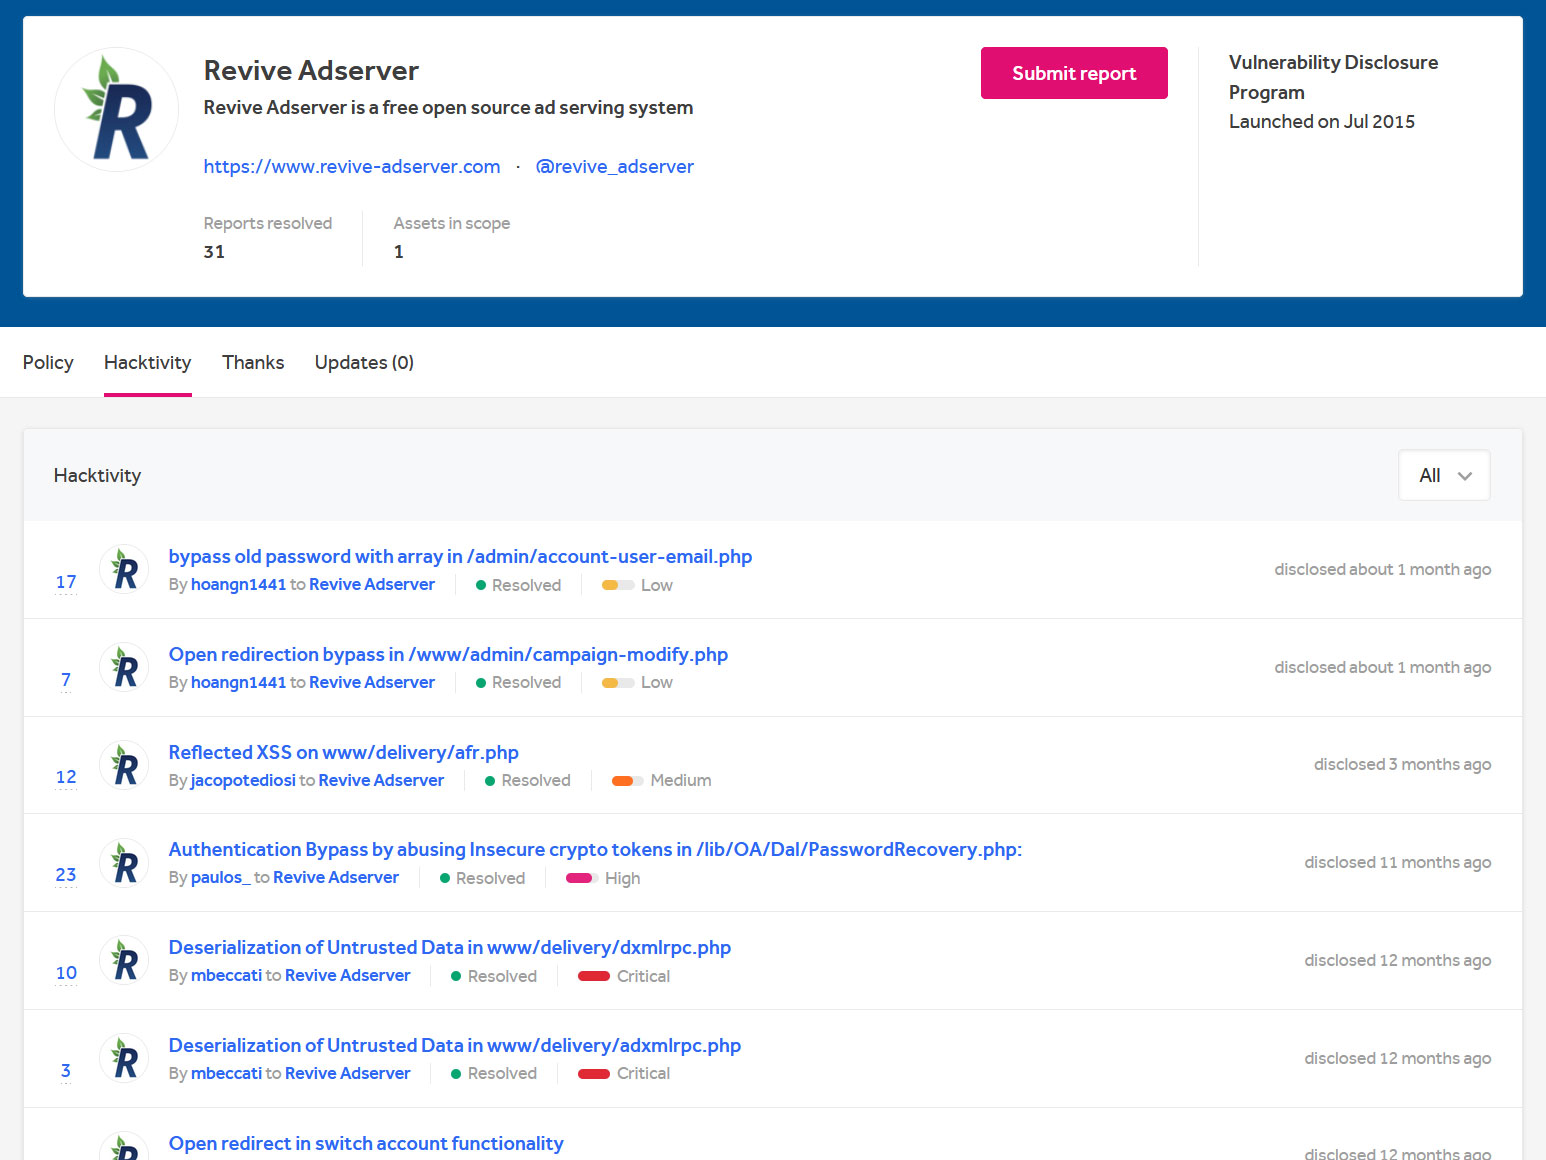Click vote count 12 on Reflected XSS report

click(x=66, y=777)
